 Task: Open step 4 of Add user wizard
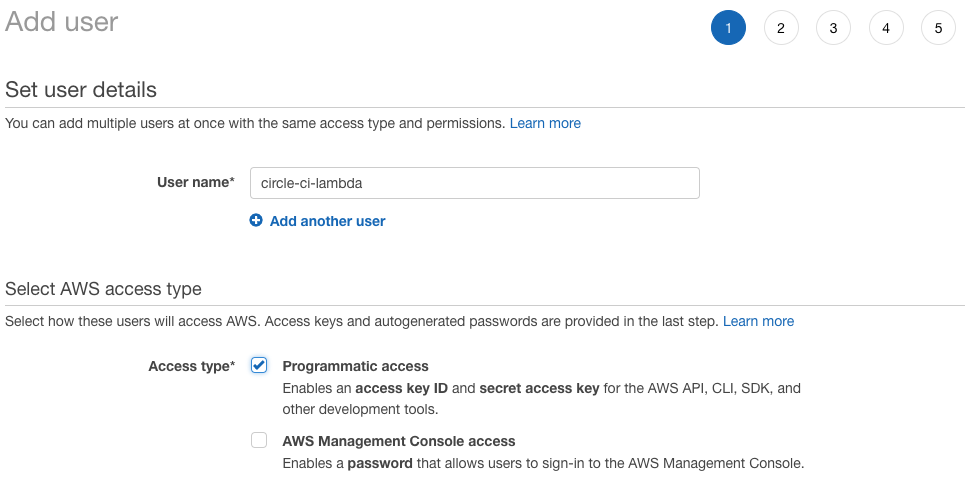coord(886,28)
